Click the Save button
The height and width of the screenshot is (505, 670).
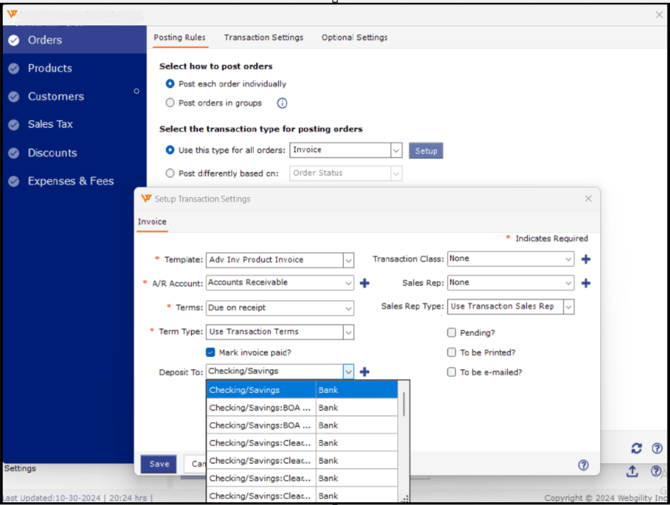(x=158, y=464)
